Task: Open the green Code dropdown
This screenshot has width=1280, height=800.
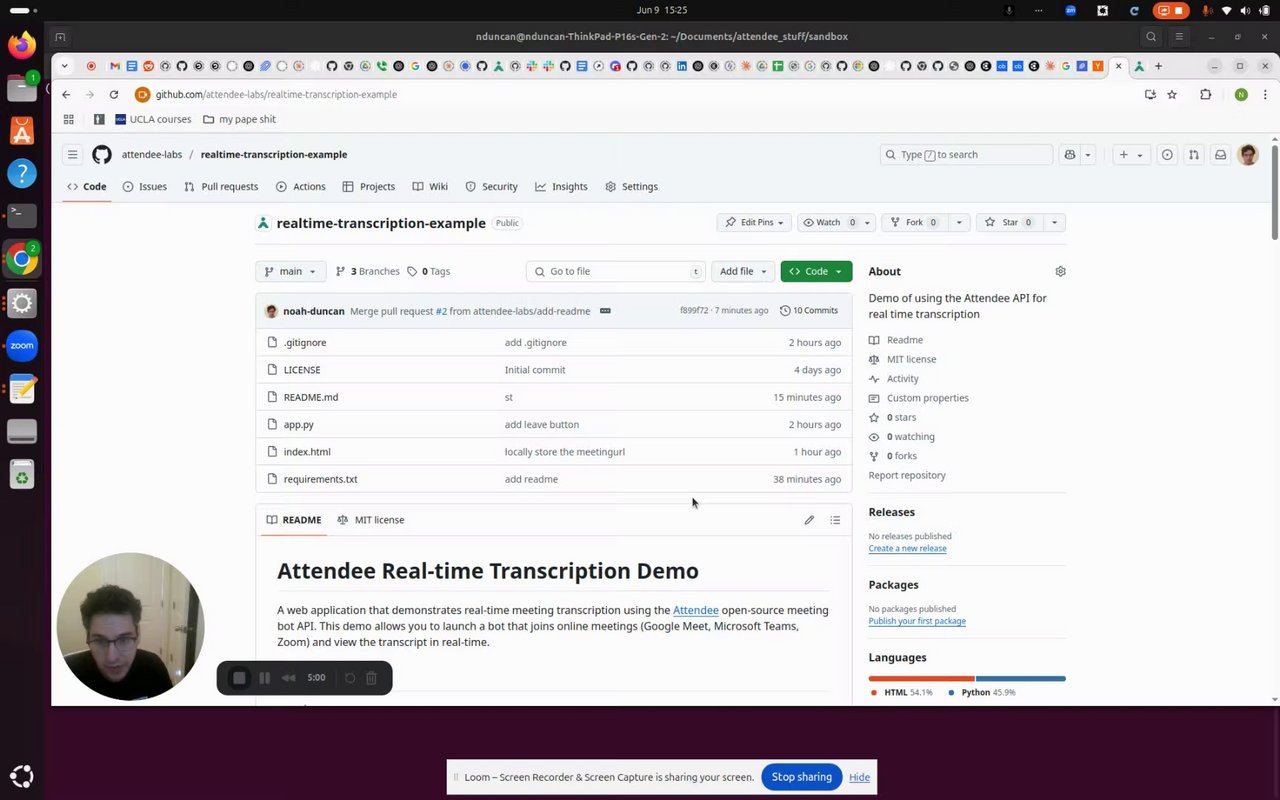Action: click(x=816, y=271)
